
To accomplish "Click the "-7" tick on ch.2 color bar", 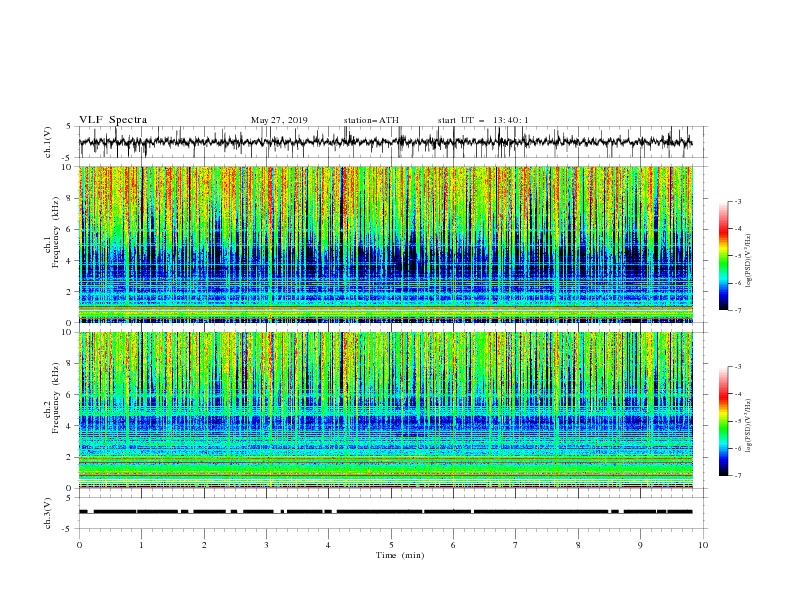I will pos(738,475).
